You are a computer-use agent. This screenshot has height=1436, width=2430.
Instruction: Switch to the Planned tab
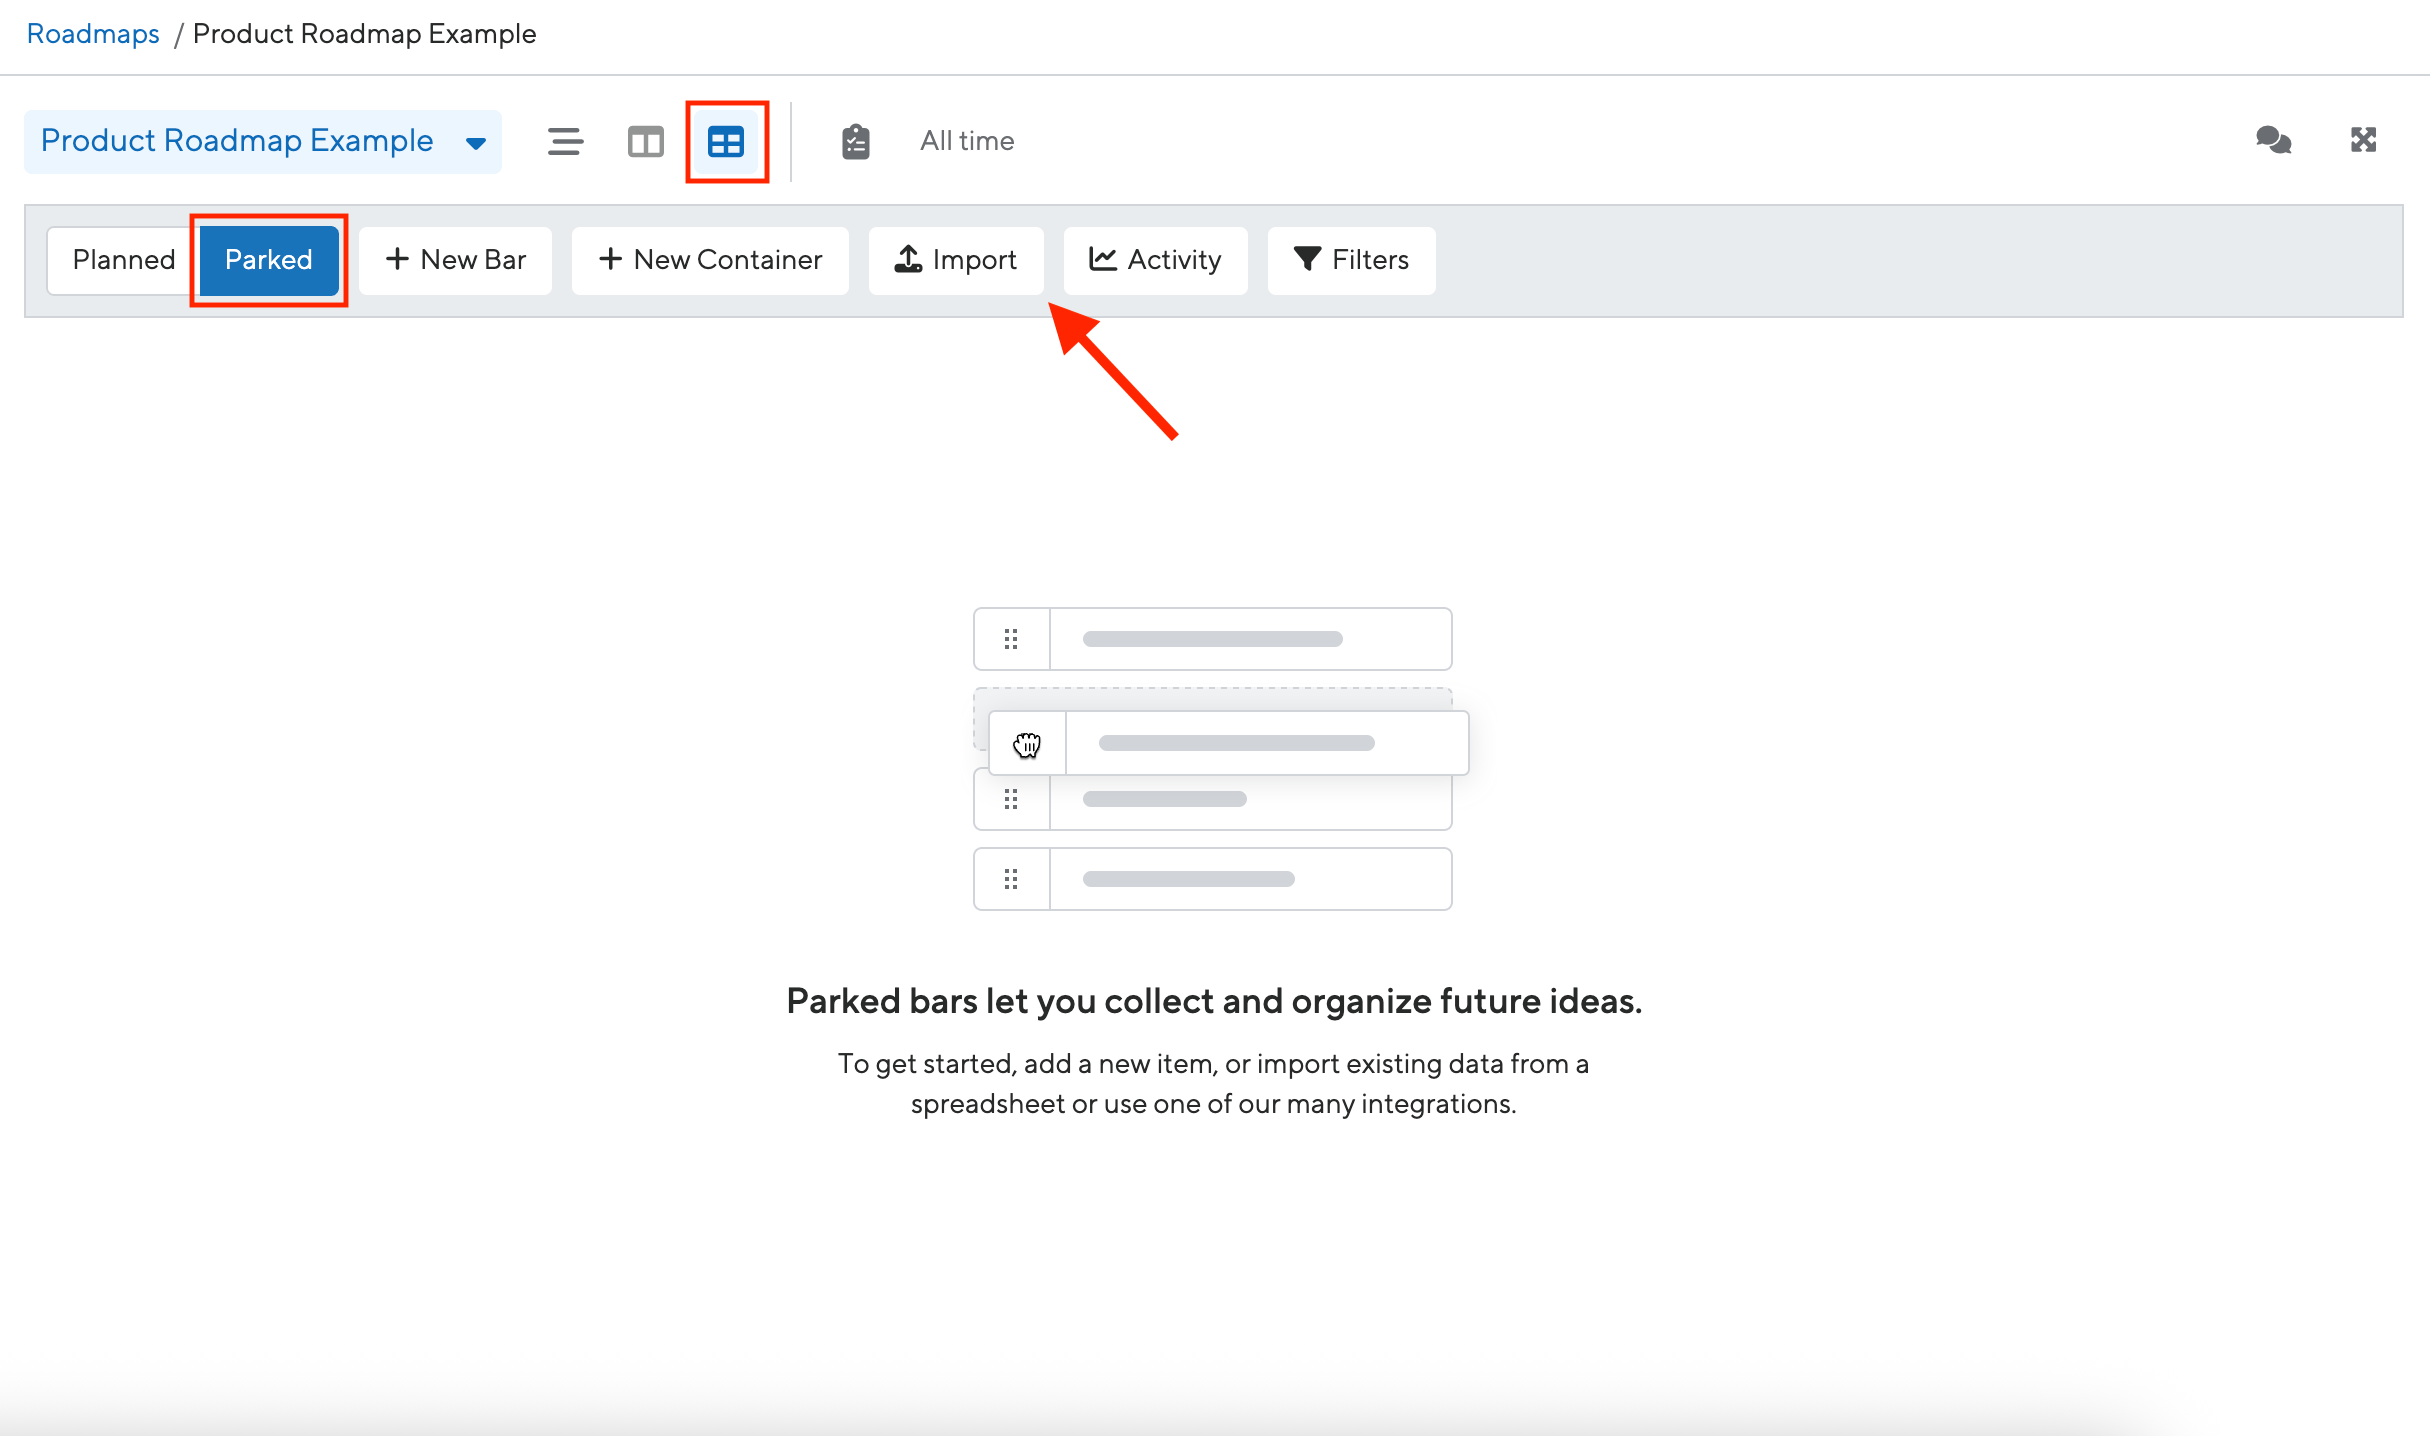click(x=123, y=260)
